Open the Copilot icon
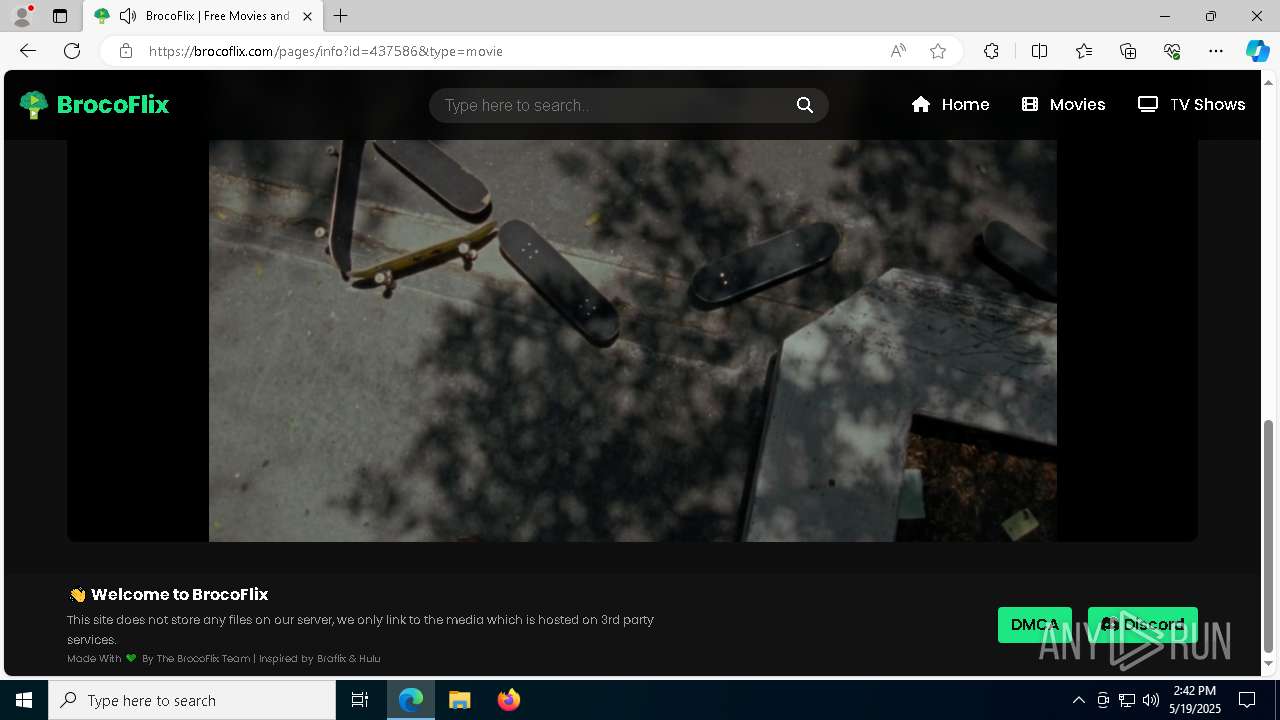The height and width of the screenshot is (720, 1280). [x=1257, y=51]
